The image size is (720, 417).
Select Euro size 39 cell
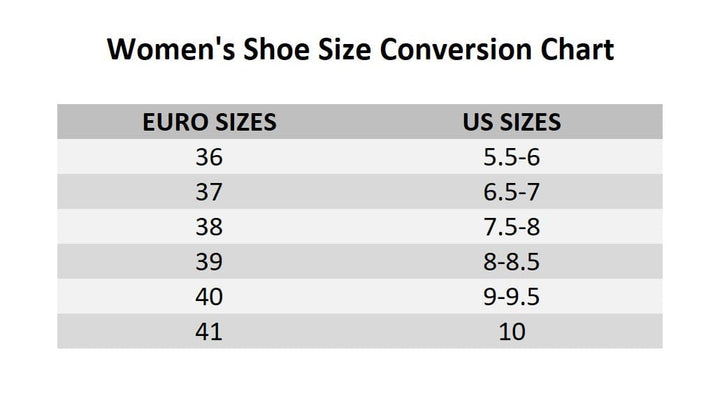(209, 262)
